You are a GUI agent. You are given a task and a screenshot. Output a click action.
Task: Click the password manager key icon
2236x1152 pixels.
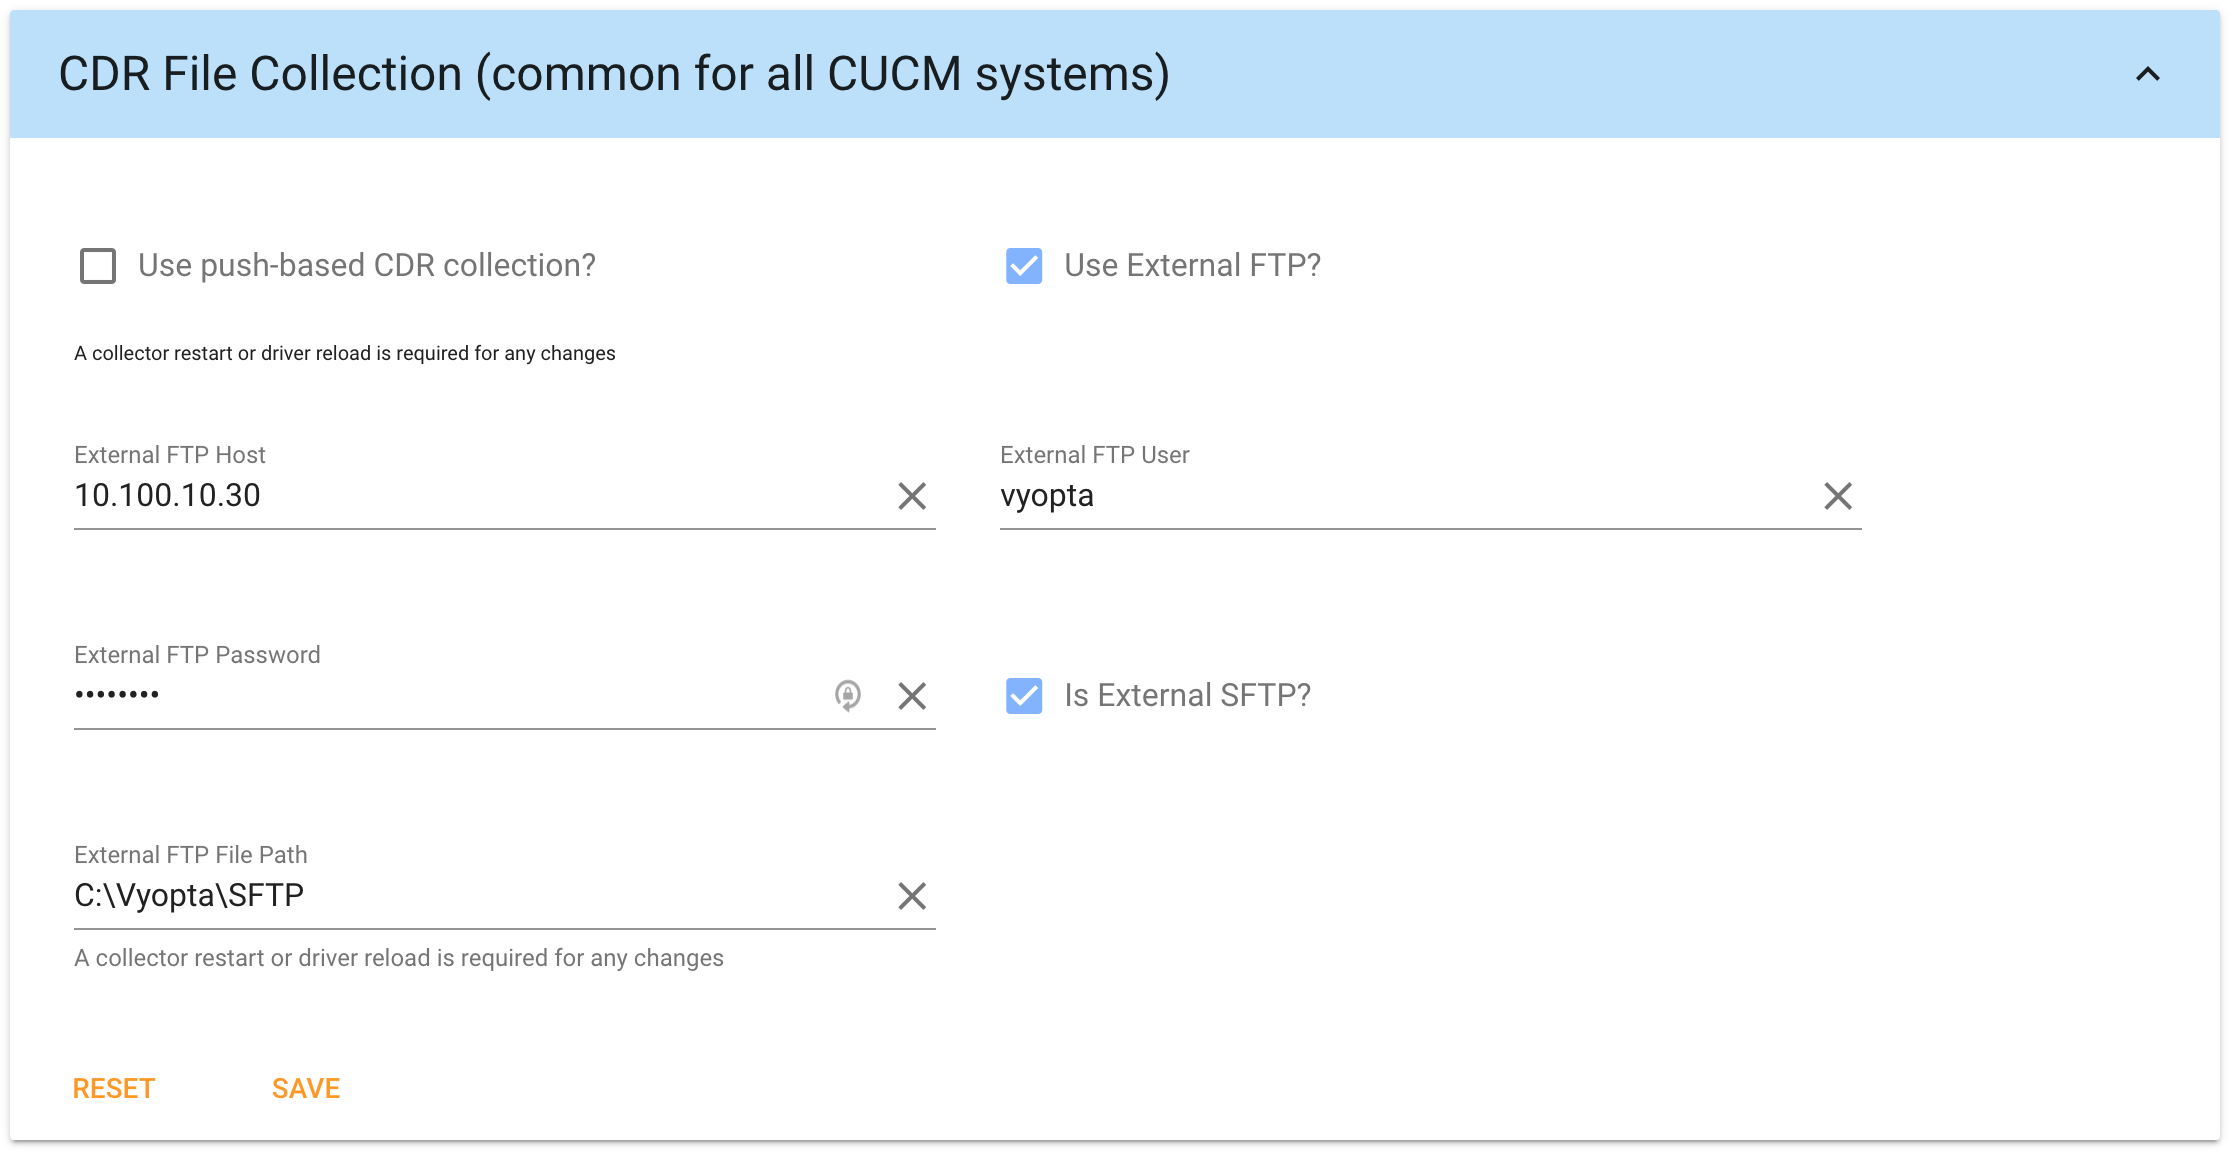[x=847, y=695]
